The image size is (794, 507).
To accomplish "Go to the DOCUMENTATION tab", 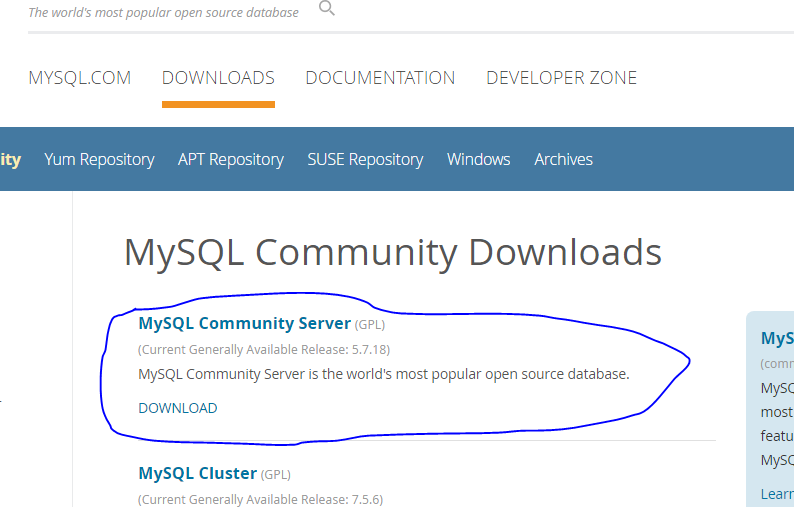I will [380, 78].
